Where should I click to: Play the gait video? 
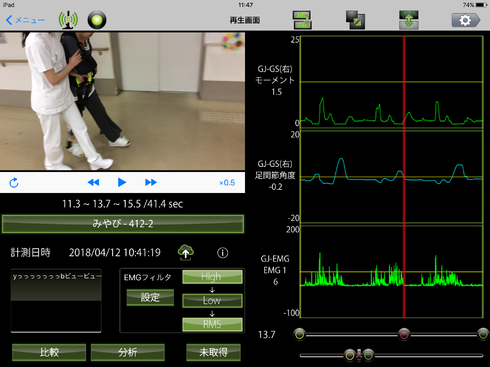[122, 182]
